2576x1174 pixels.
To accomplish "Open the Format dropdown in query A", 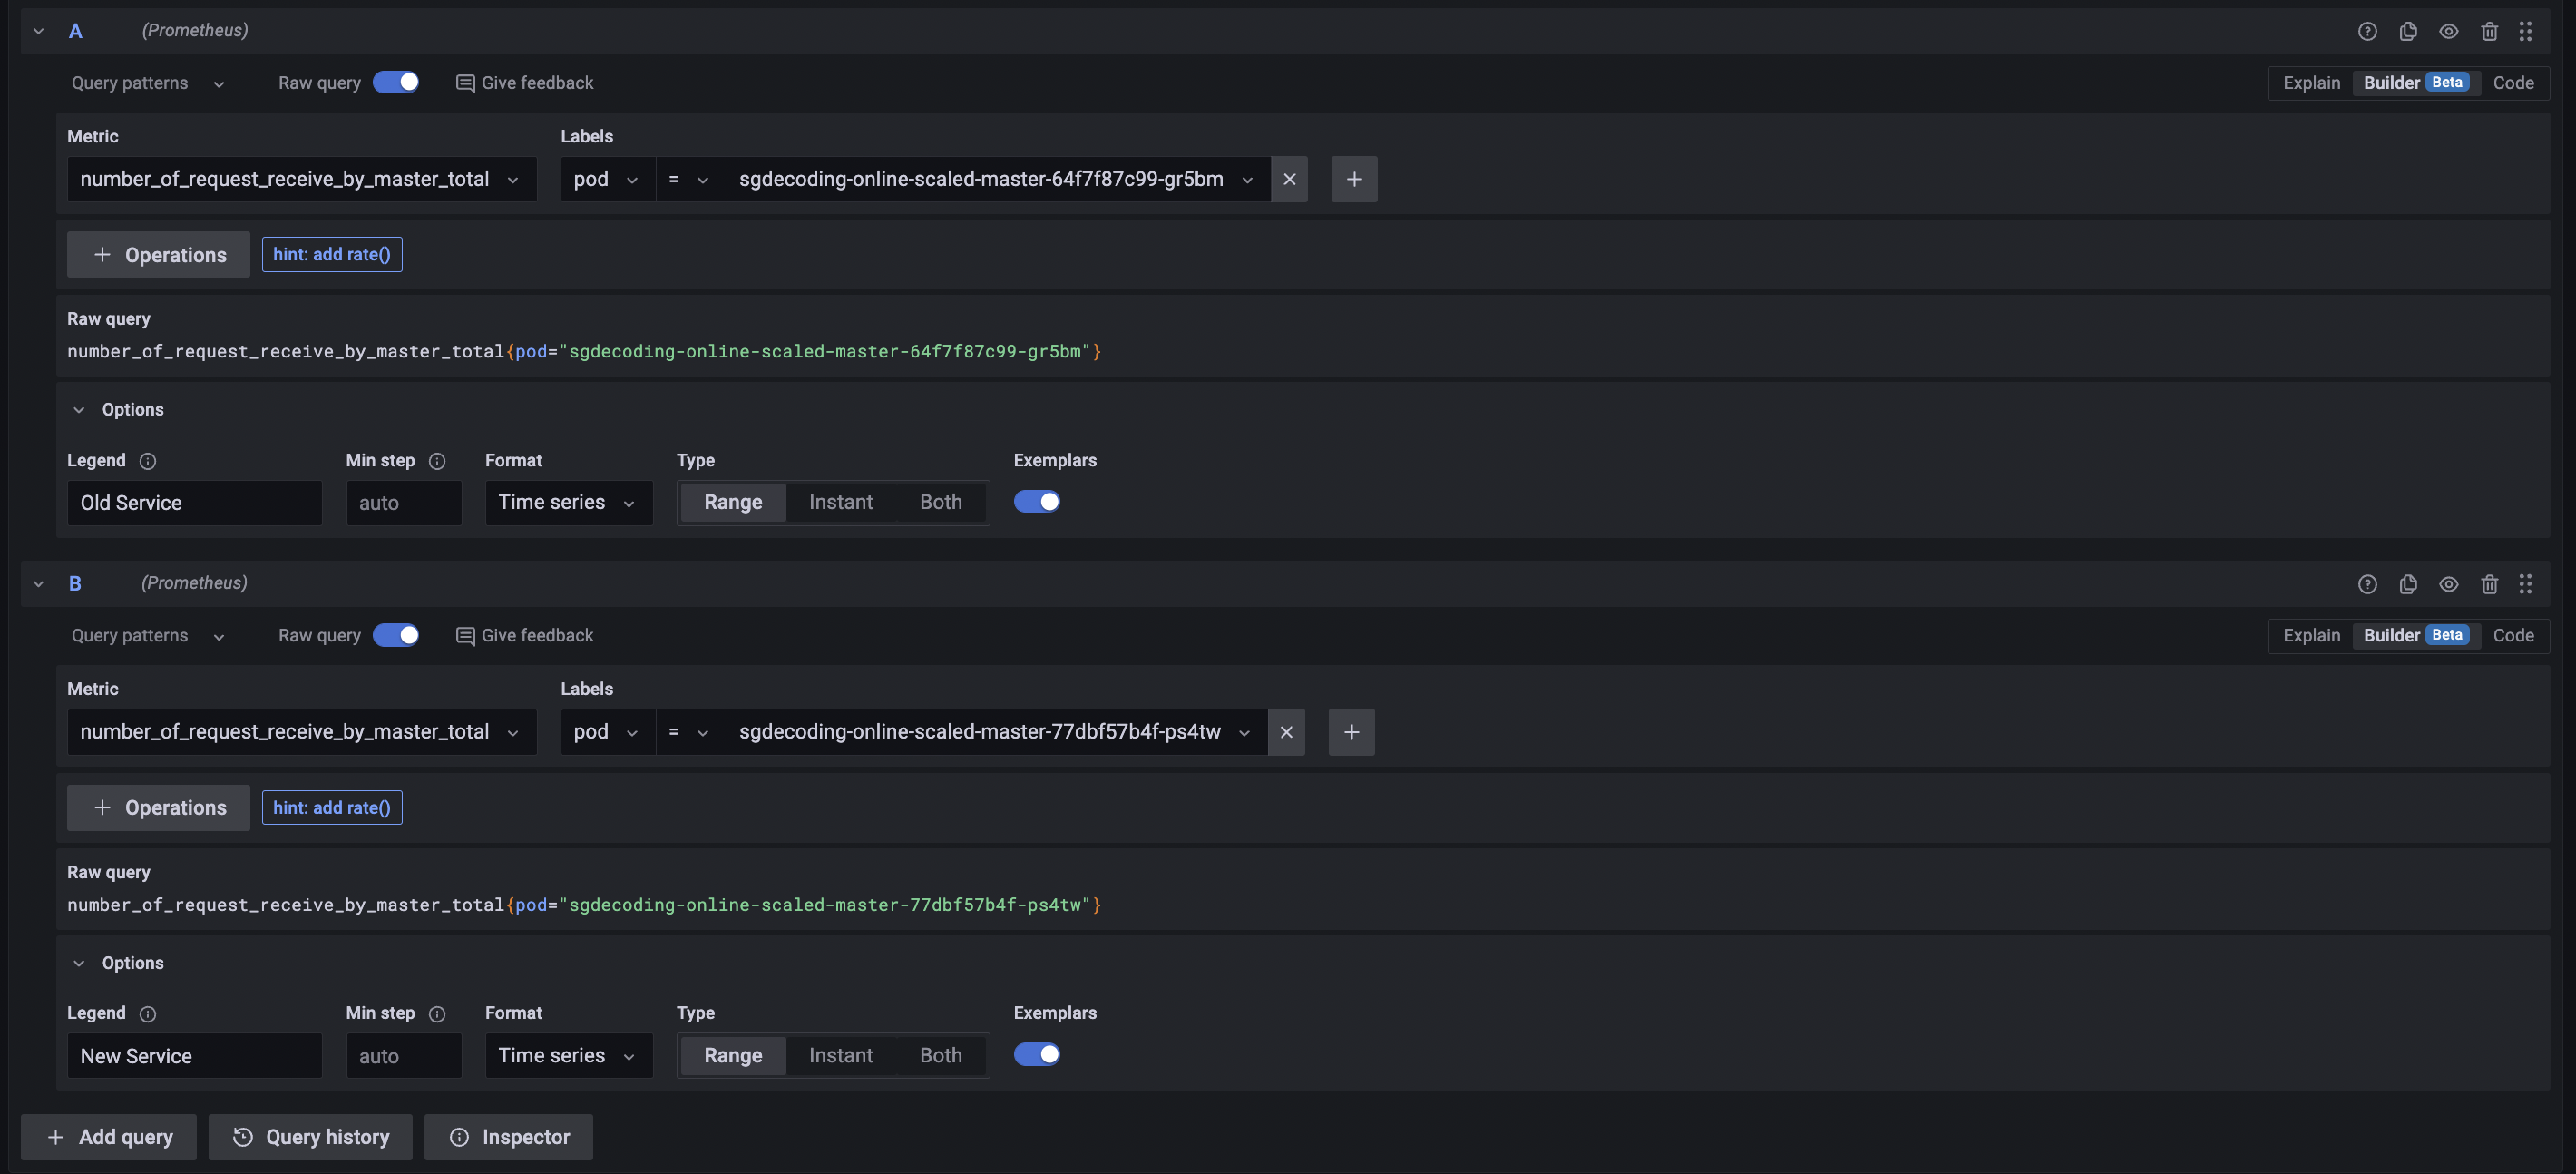I will tap(569, 502).
